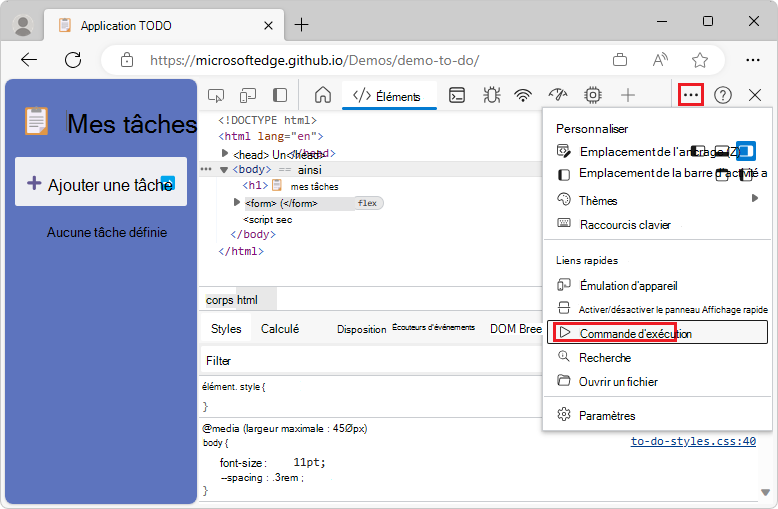This screenshot has height=509, width=778.
Task: Click the flex badge on form element
Action: (x=368, y=203)
